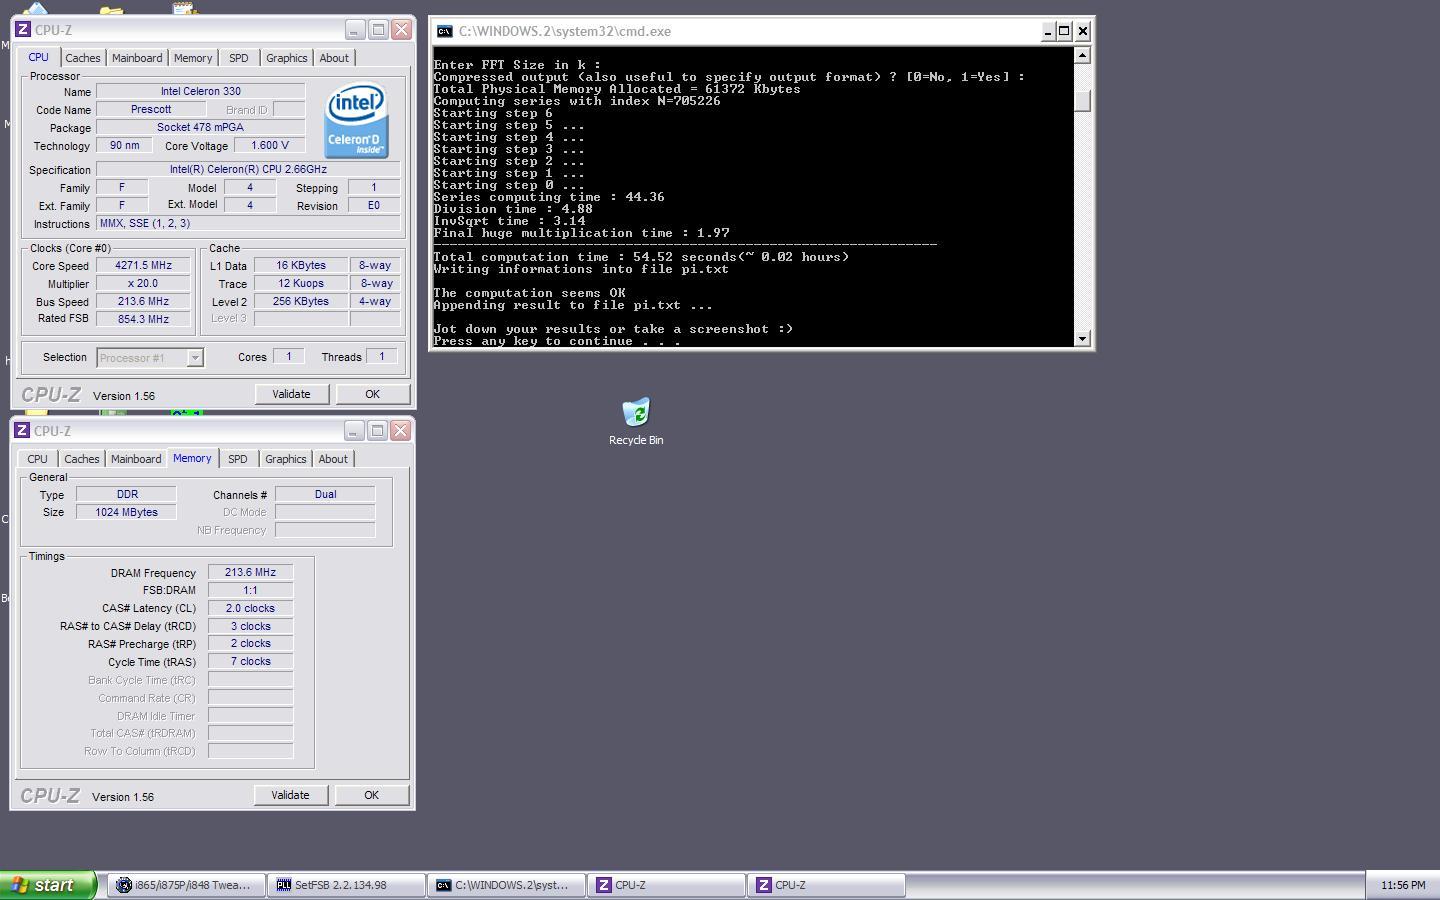Screen dimensions: 1440x900
Task: Click Validate in the lower CPU-Z window
Action: point(290,795)
